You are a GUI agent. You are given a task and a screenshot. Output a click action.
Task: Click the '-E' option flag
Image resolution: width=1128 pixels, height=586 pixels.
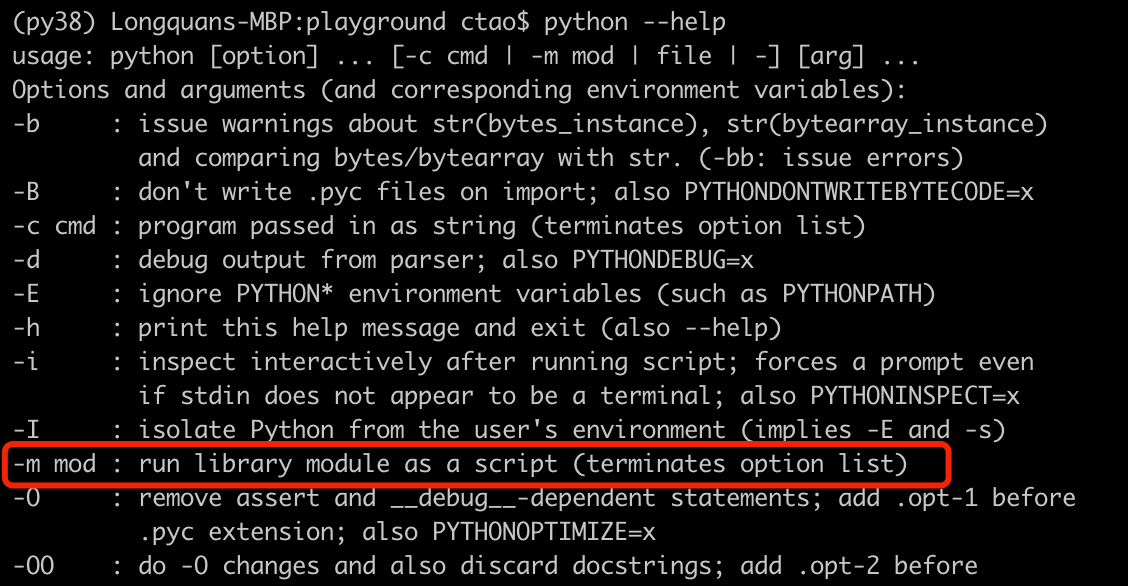click(27, 293)
